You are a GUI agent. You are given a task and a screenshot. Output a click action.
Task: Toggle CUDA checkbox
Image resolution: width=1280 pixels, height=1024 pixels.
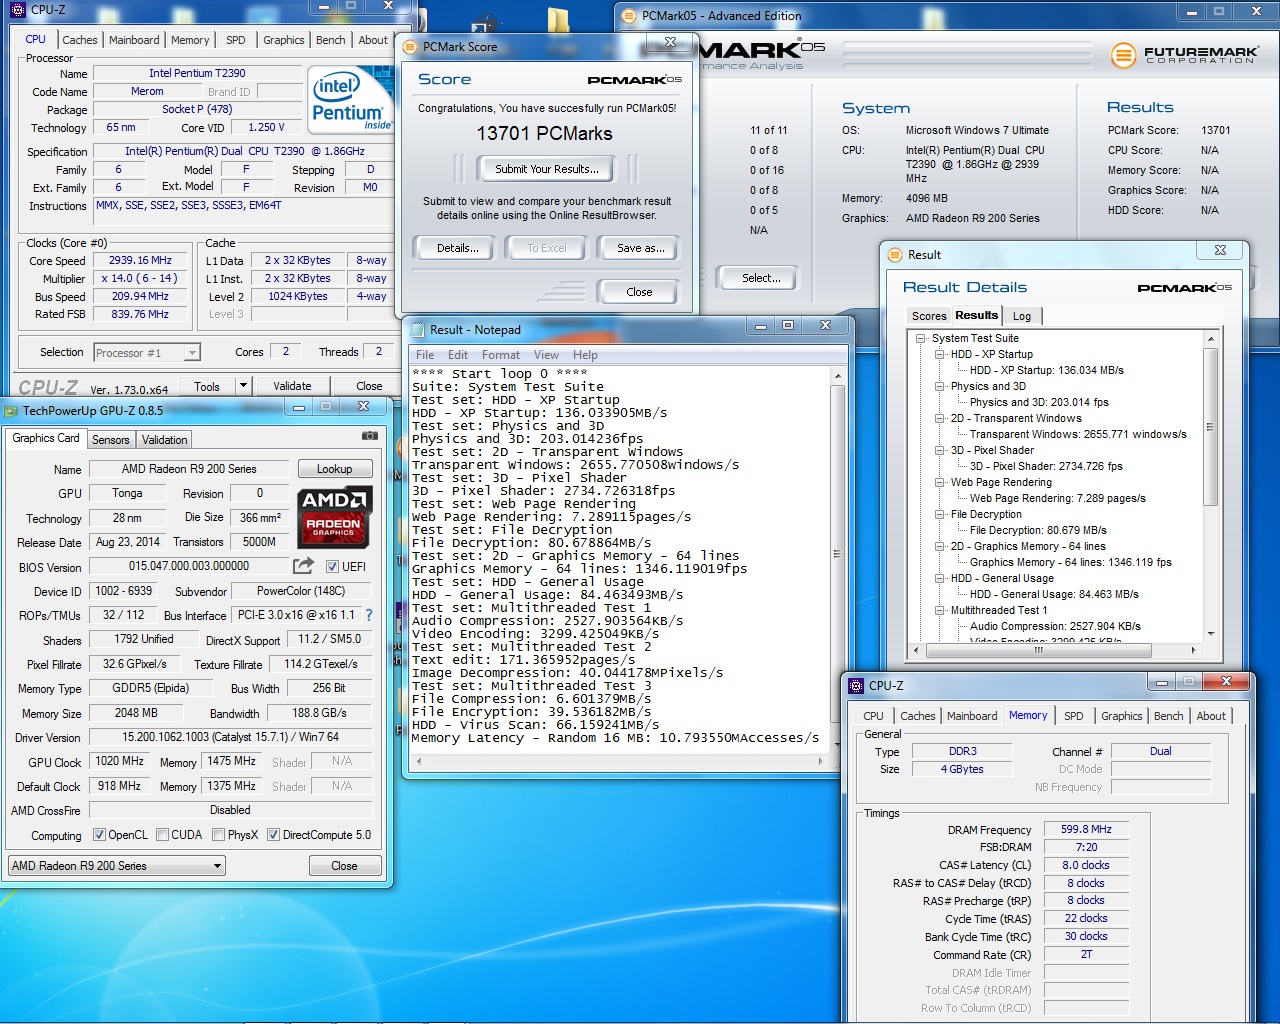[162, 835]
